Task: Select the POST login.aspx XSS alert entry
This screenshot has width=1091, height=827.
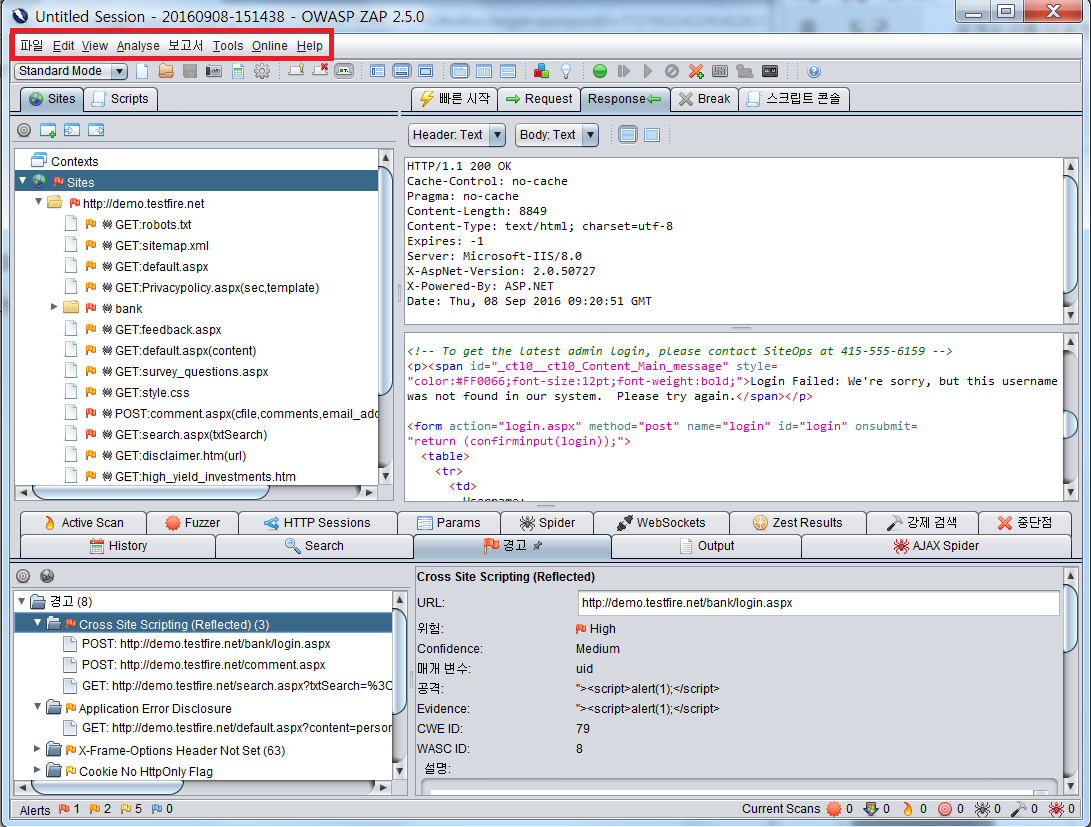Action: pyautogui.click(x=212, y=643)
